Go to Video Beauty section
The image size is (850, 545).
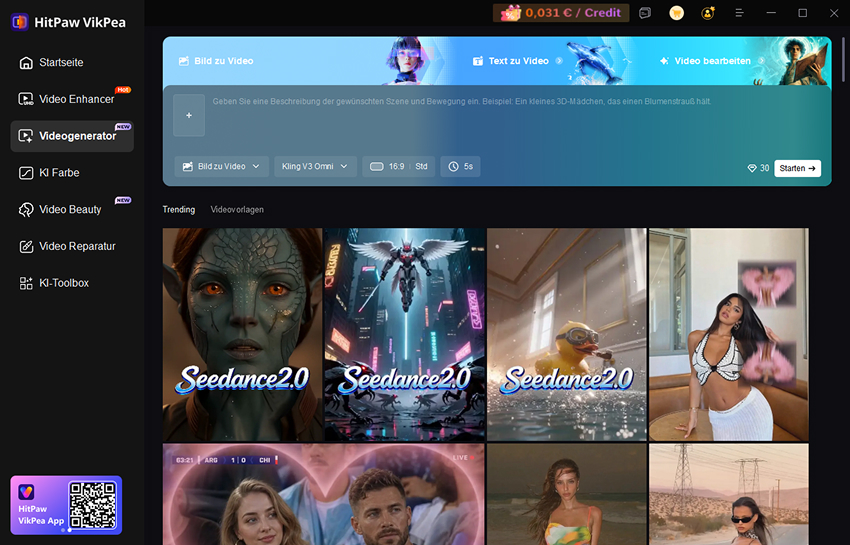[x=72, y=209]
